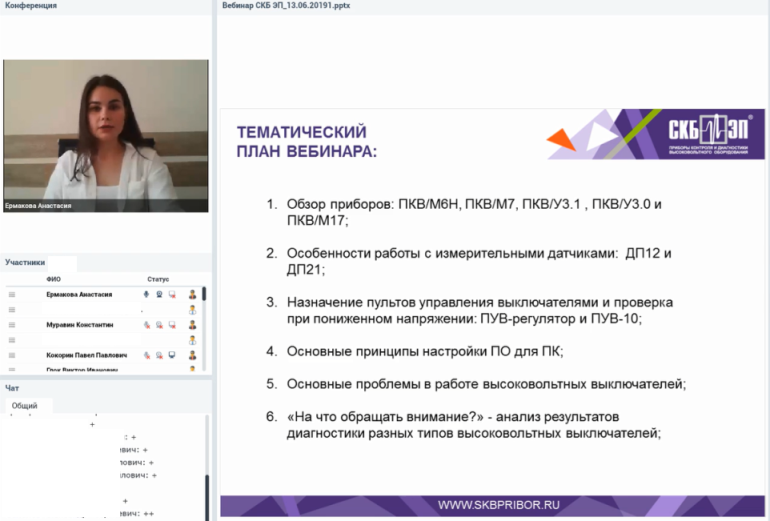Click slide item 6 «На что обращать внимание?»
The image size is (770, 521).
[x=464, y=425]
